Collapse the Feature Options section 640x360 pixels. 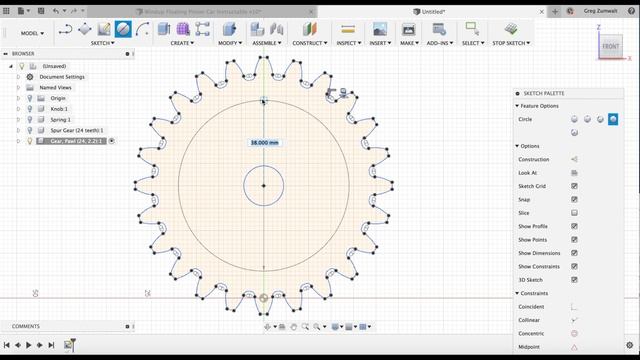click(x=517, y=106)
